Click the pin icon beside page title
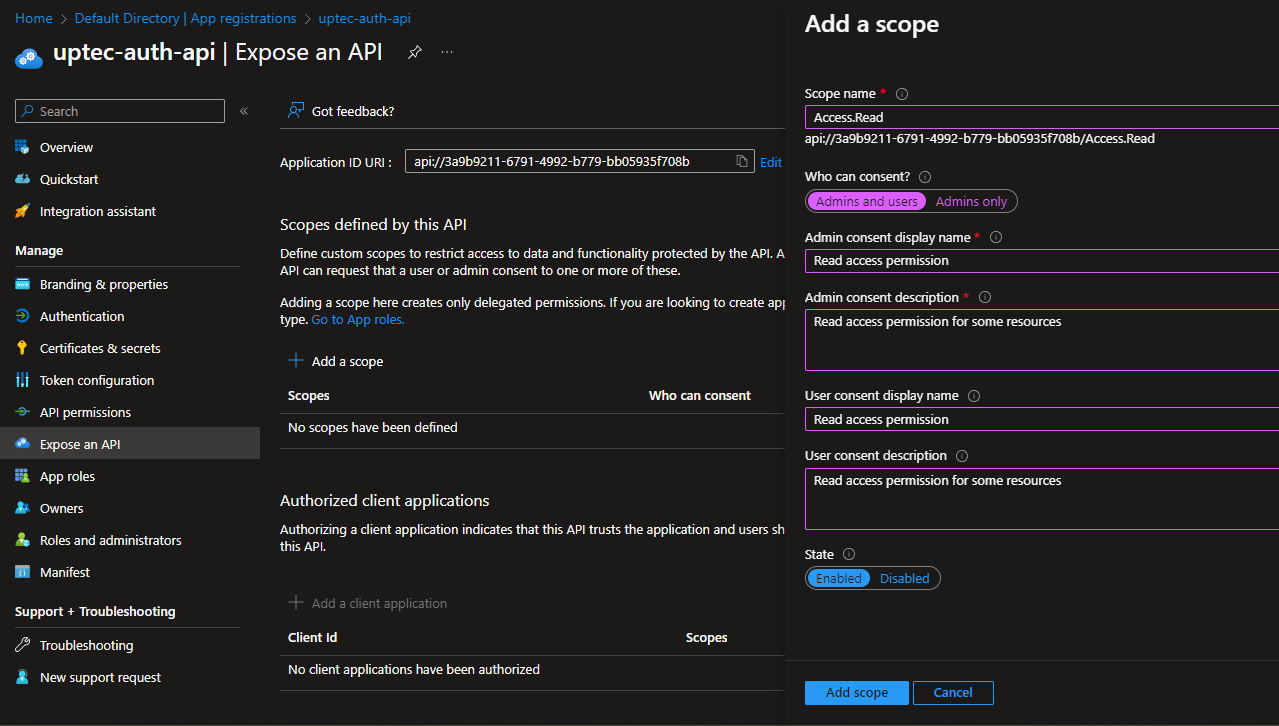The height and width of the screenshot is (726, 1279). [x=414, y=52]
